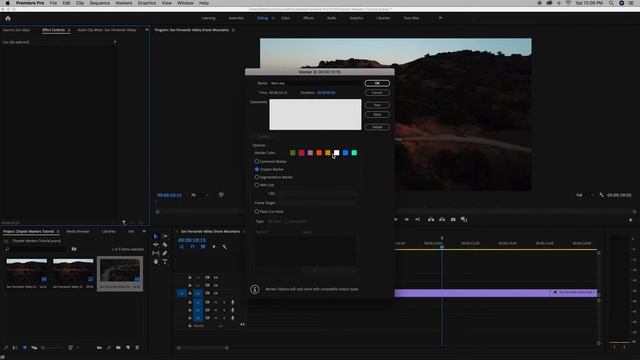Click Next in the Marker dialog

tap(377, 115)
